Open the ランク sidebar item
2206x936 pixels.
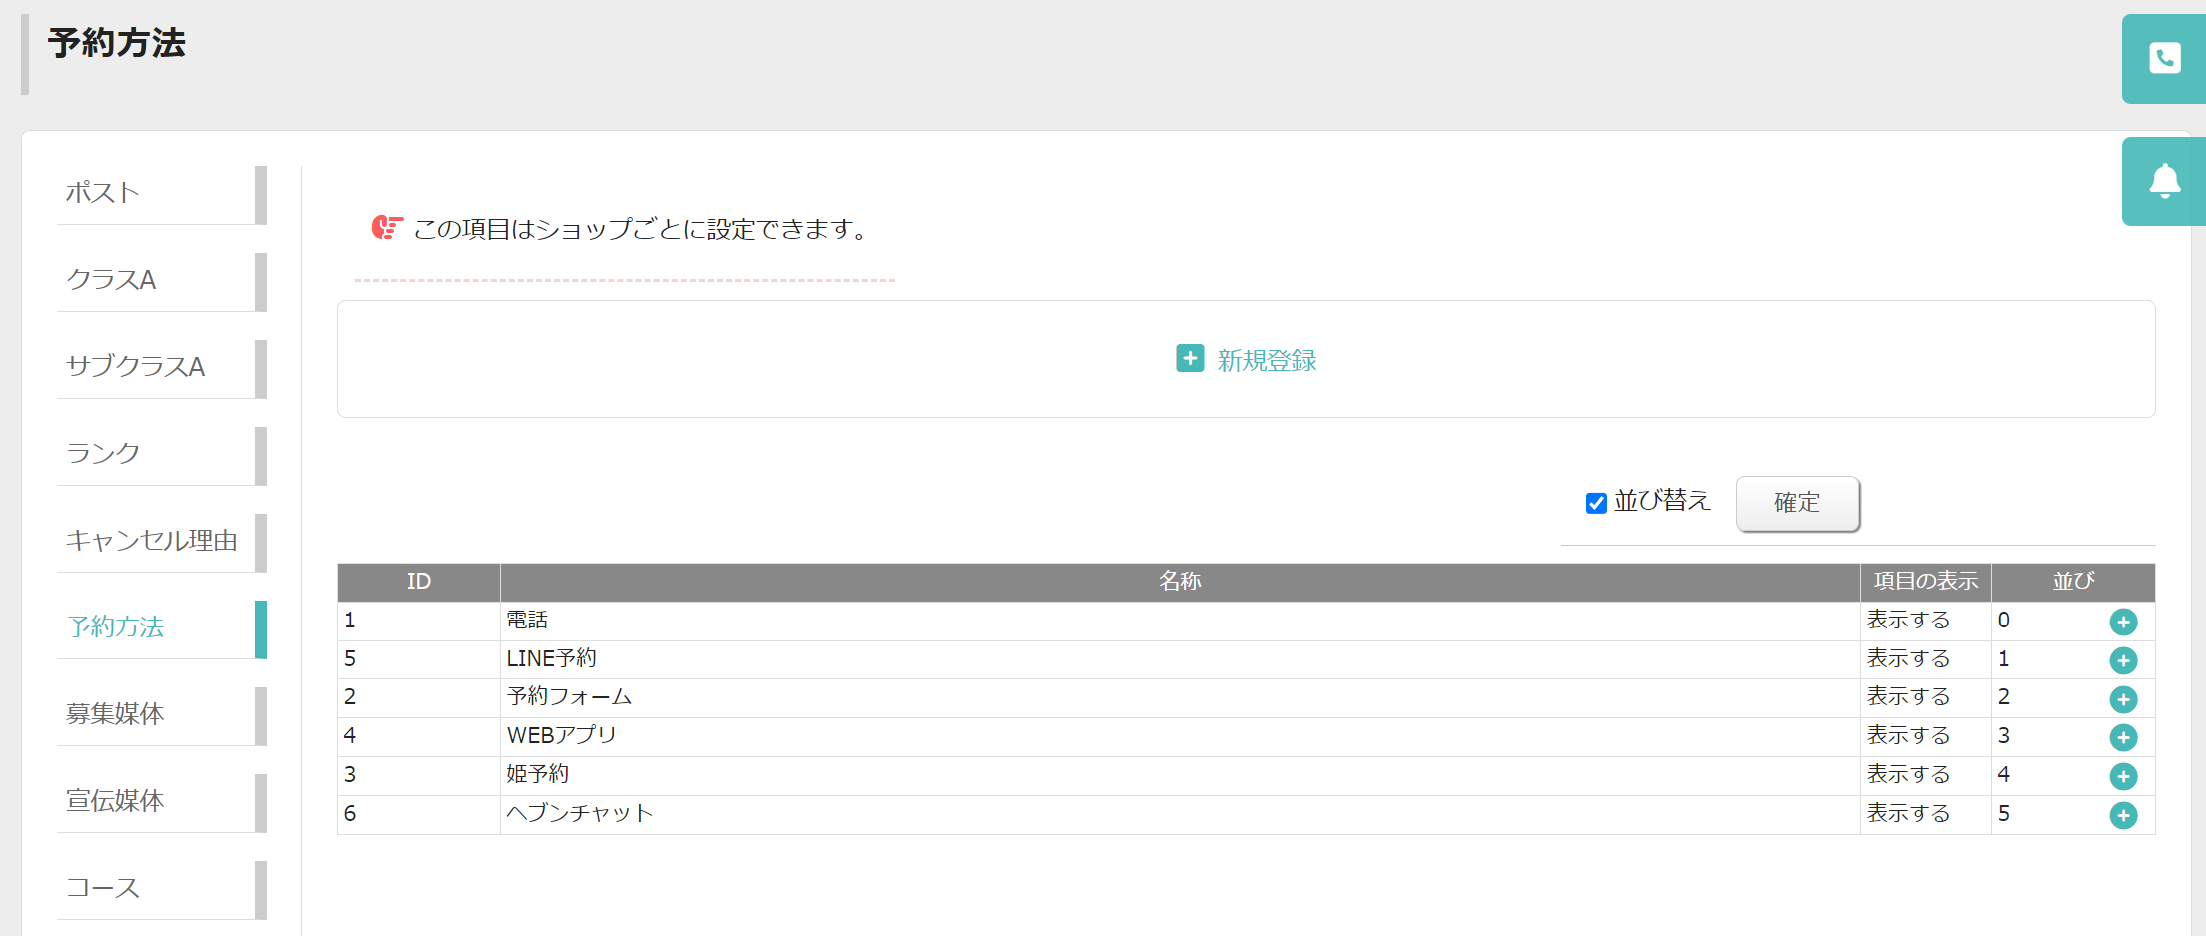(162, 456)
